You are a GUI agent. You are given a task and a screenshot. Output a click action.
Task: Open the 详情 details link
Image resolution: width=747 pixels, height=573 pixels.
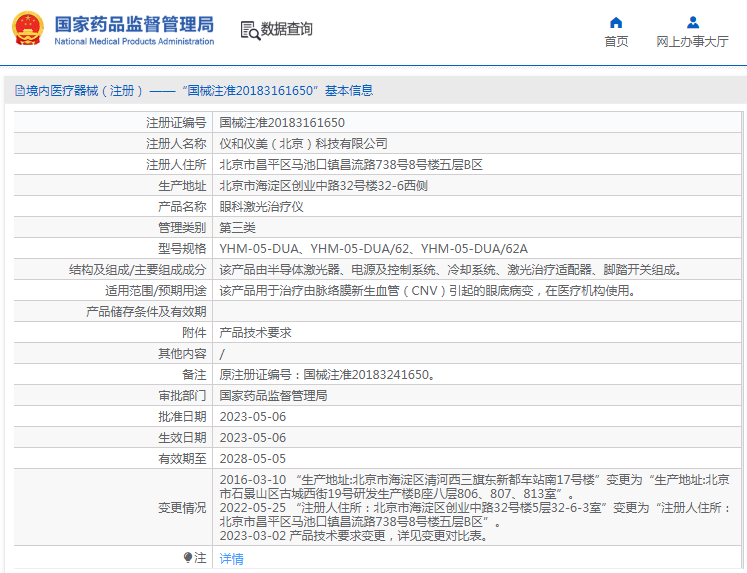231,559
